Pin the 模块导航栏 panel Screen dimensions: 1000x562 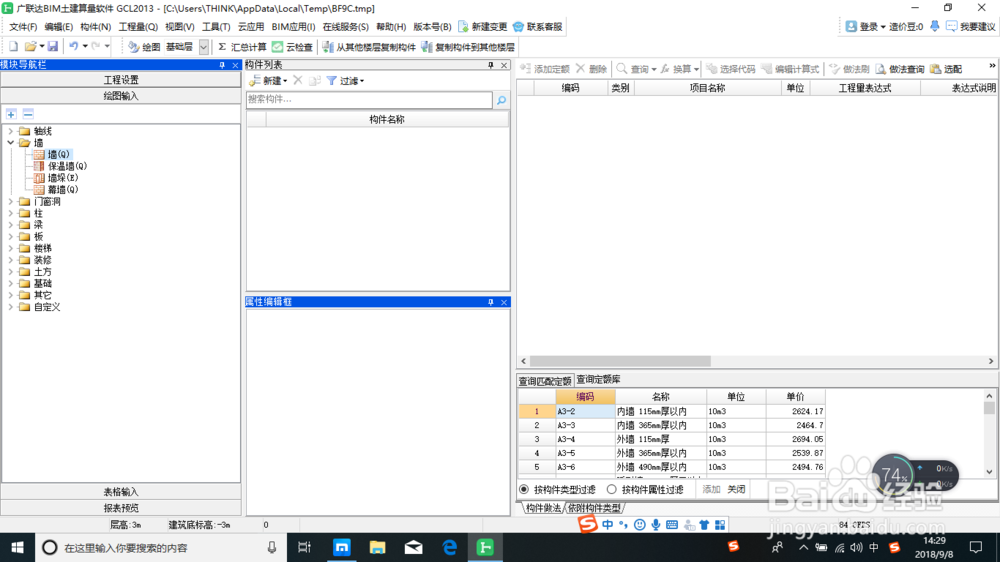tap(222, 65)
